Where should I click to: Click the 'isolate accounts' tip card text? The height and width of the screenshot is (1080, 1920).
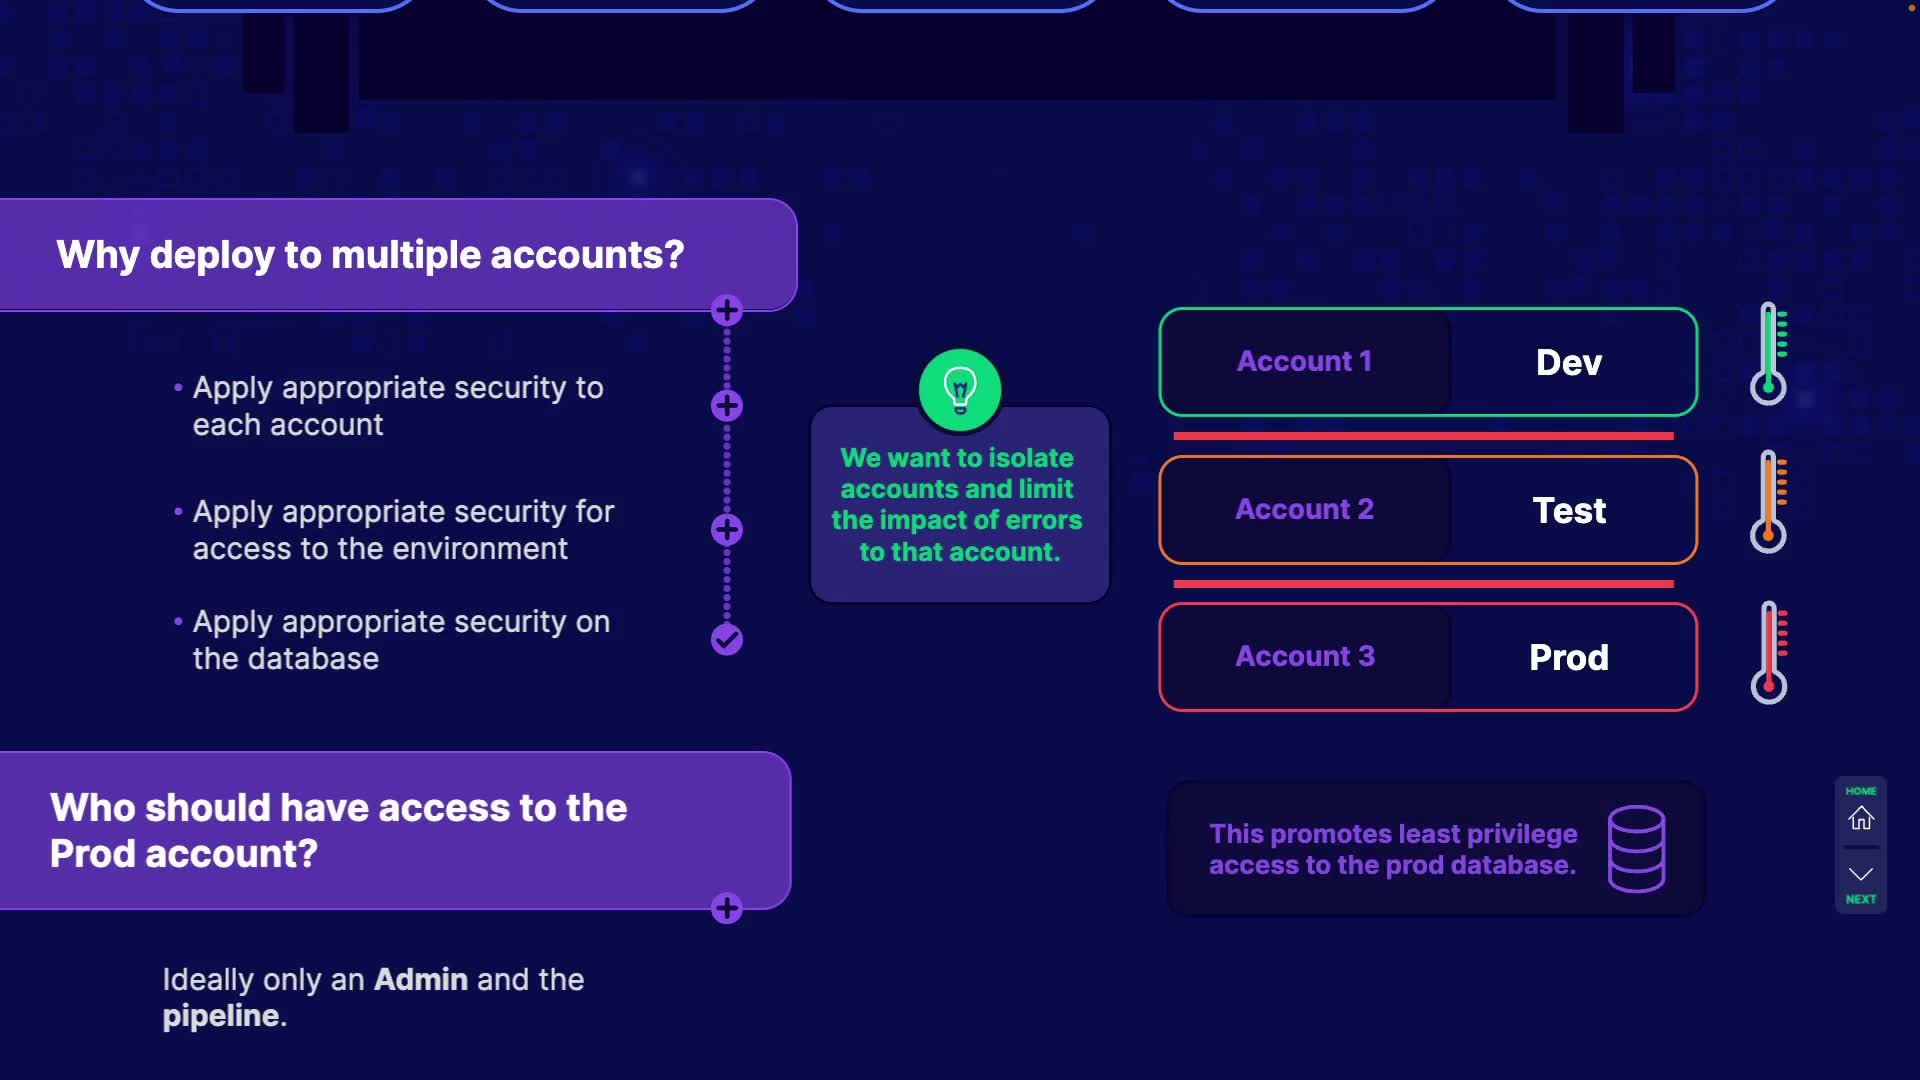[x=958, y=505]
